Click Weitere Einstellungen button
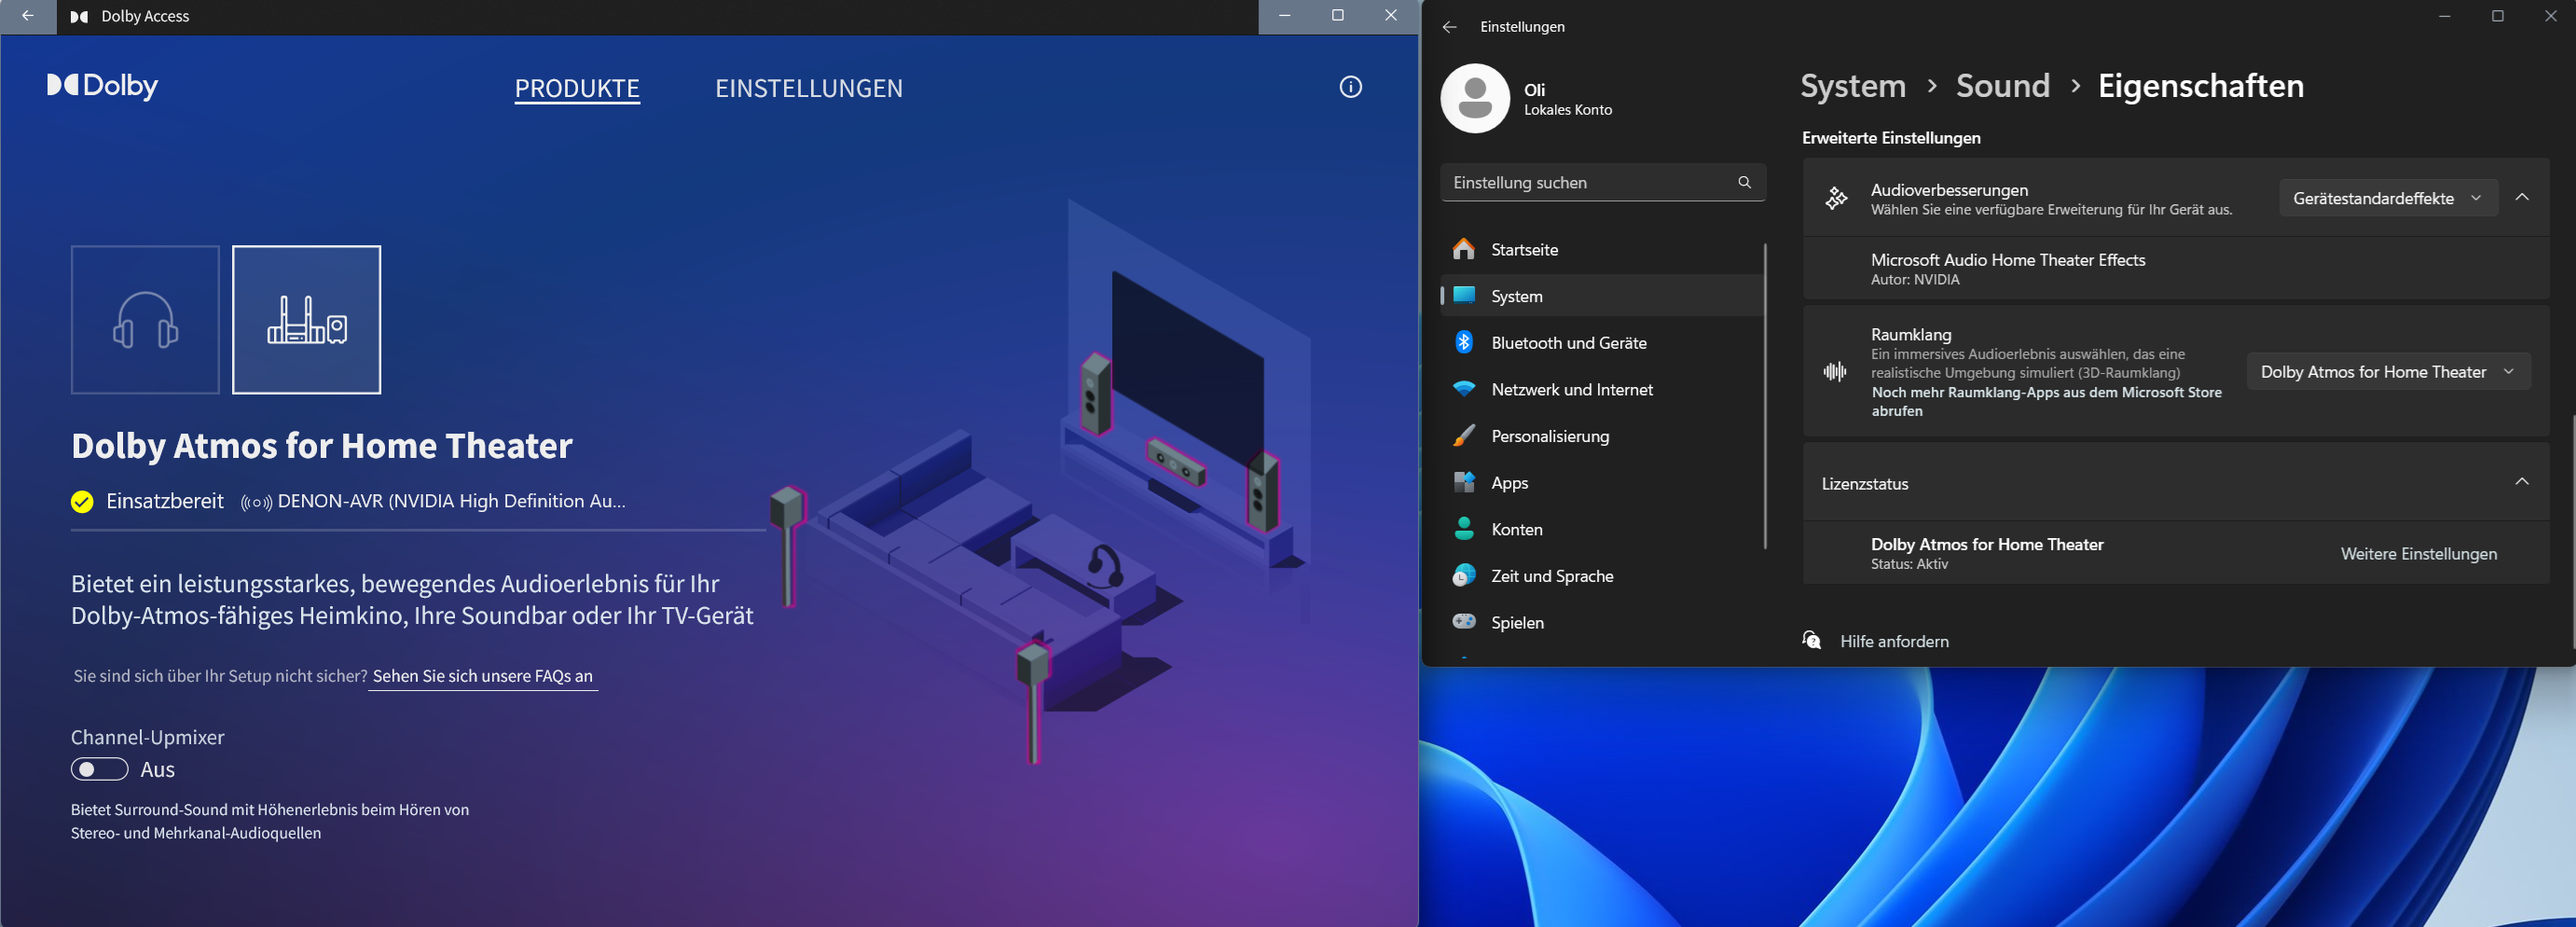Screen dimensions: 2576x927 pos(2418,553)
